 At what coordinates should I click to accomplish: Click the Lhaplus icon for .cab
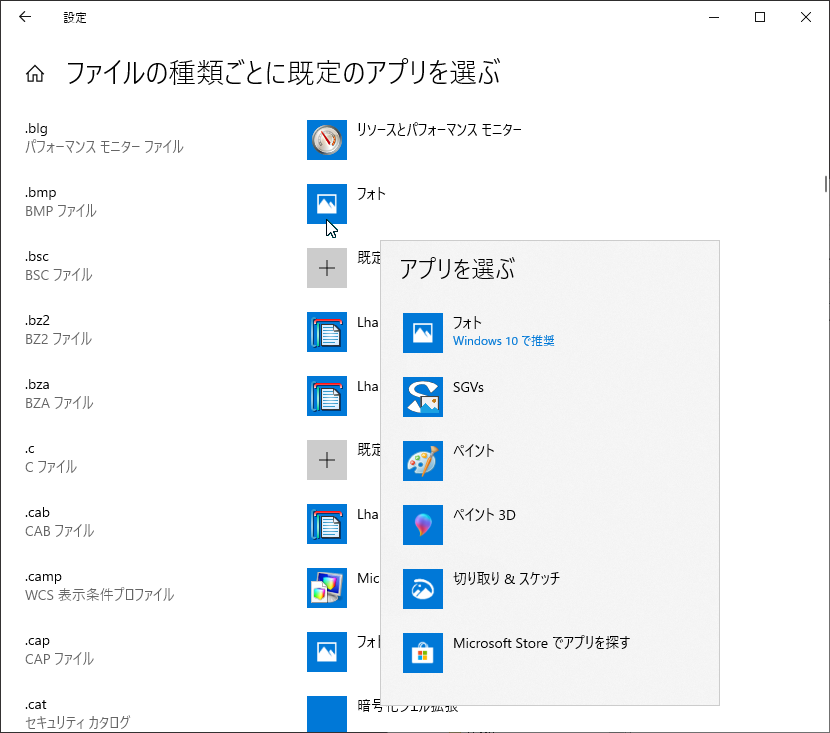[x=327, y=524]
